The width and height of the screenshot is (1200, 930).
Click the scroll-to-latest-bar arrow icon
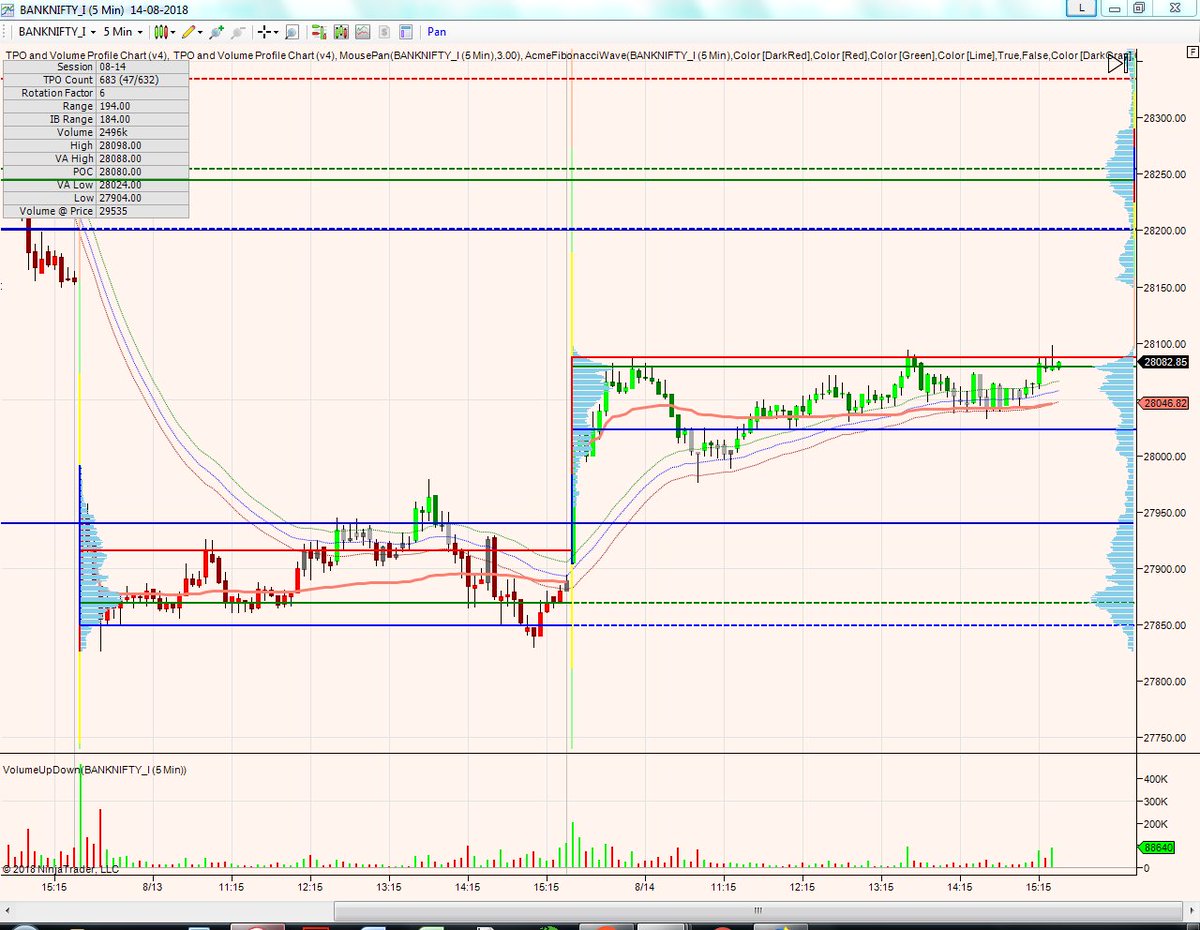(1117, 64)
